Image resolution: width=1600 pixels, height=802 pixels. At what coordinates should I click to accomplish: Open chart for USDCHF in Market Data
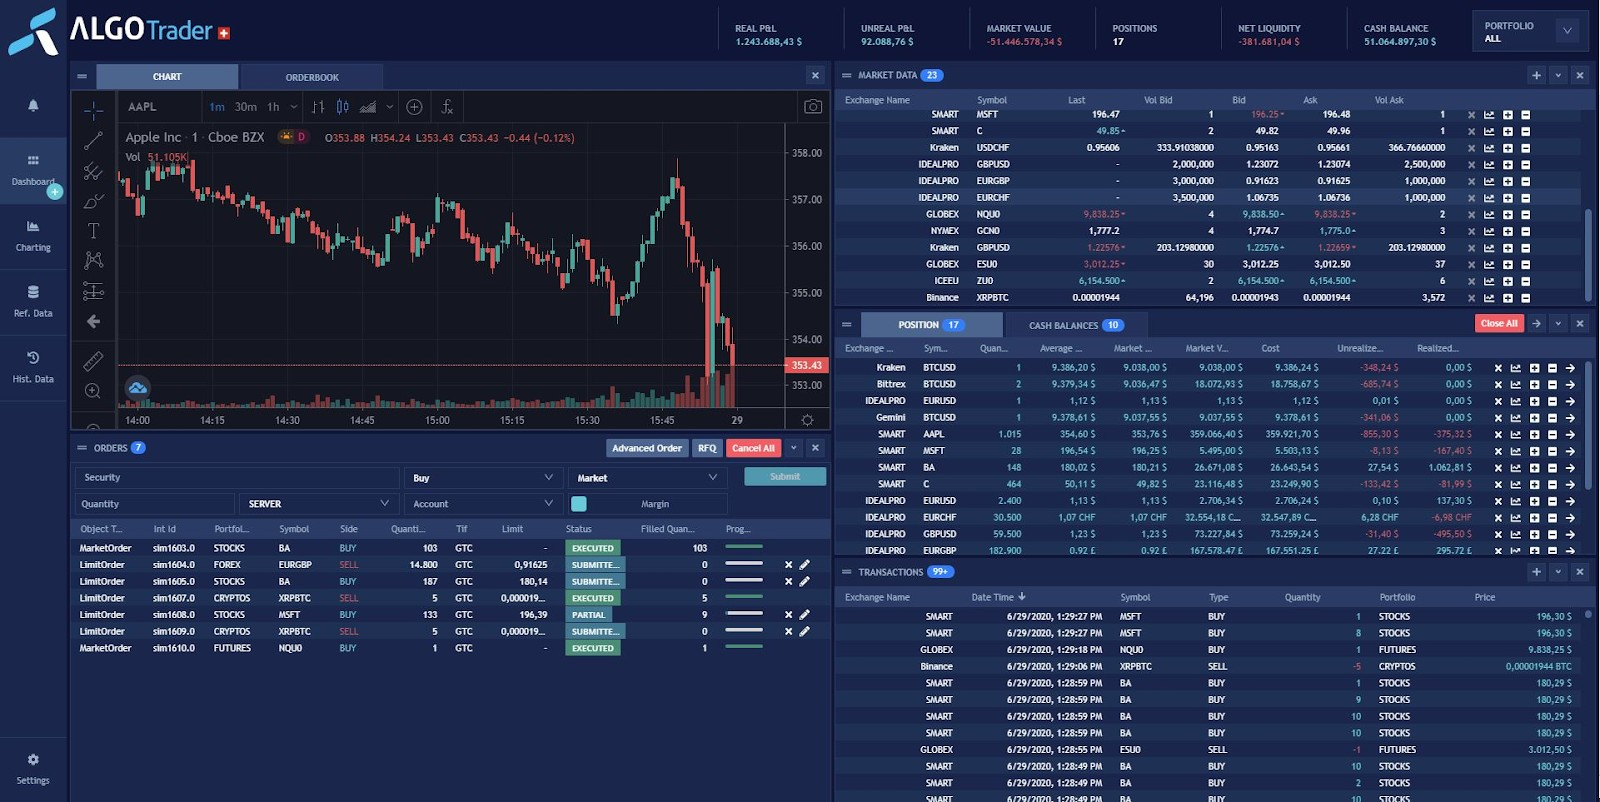1489,148
